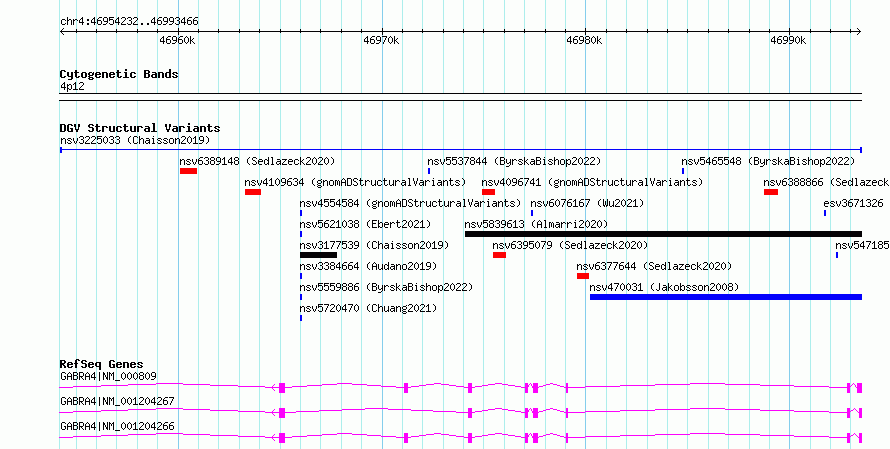Click nsv5537844 (ByrskaBishop2022) label
Image resolution: width=890 pixels, height=449 pixels.
coord(514,161)
